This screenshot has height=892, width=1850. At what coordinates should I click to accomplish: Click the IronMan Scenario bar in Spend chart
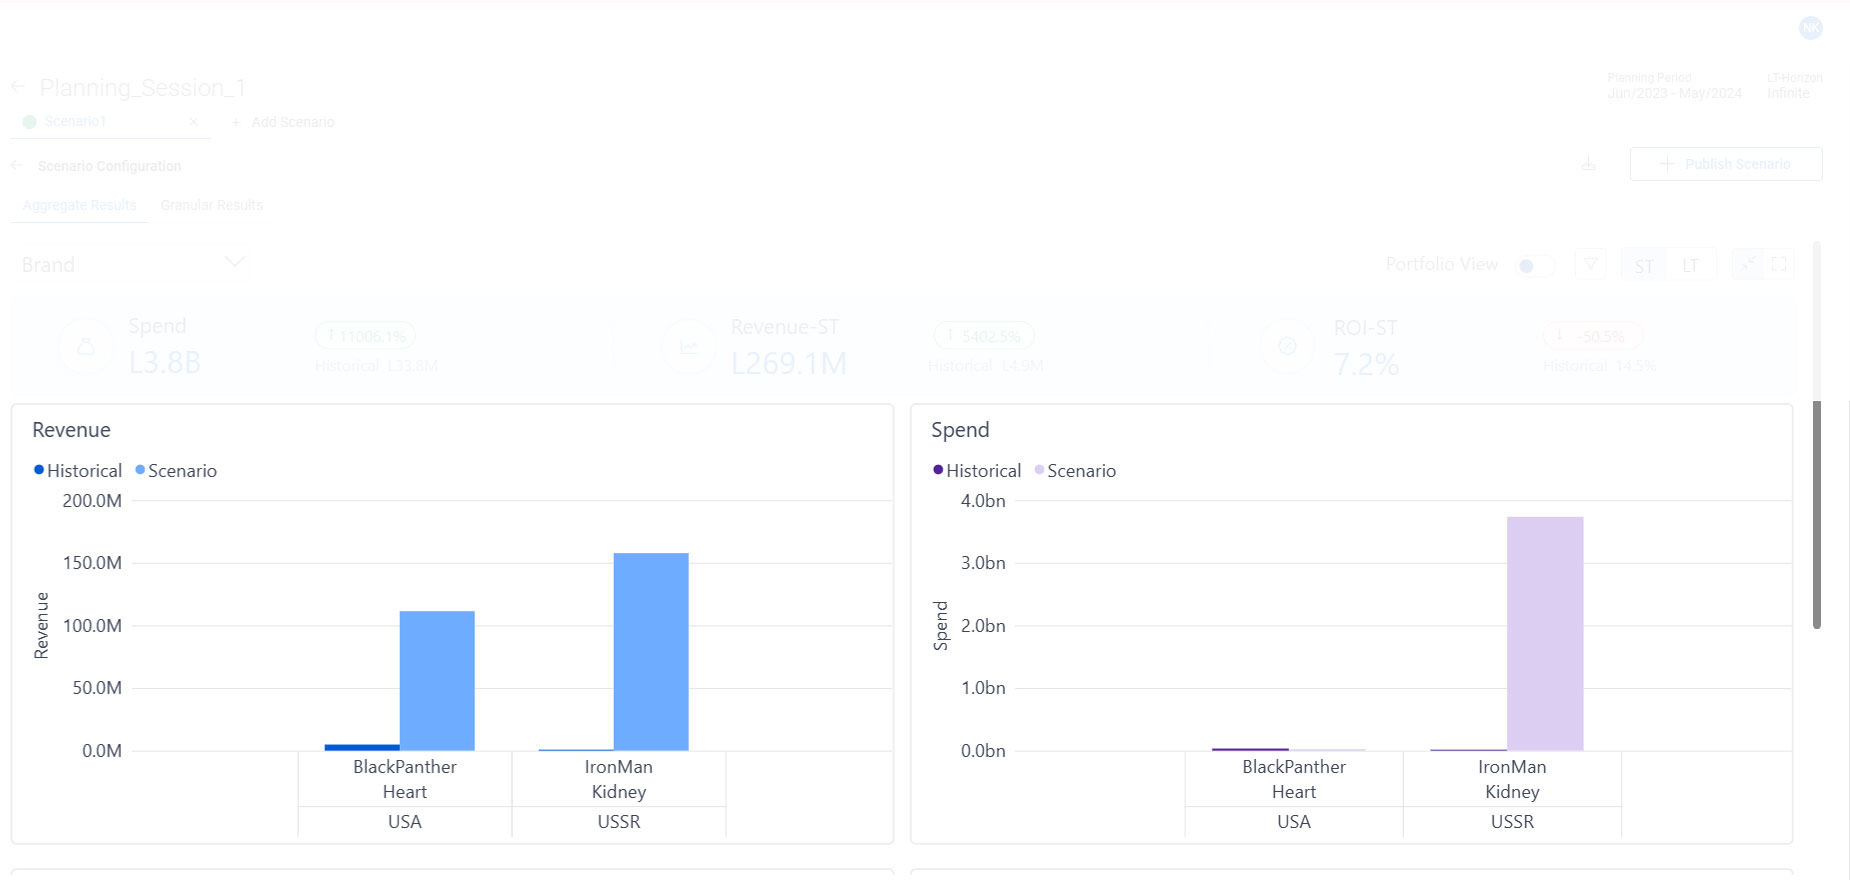[1544, 633]
